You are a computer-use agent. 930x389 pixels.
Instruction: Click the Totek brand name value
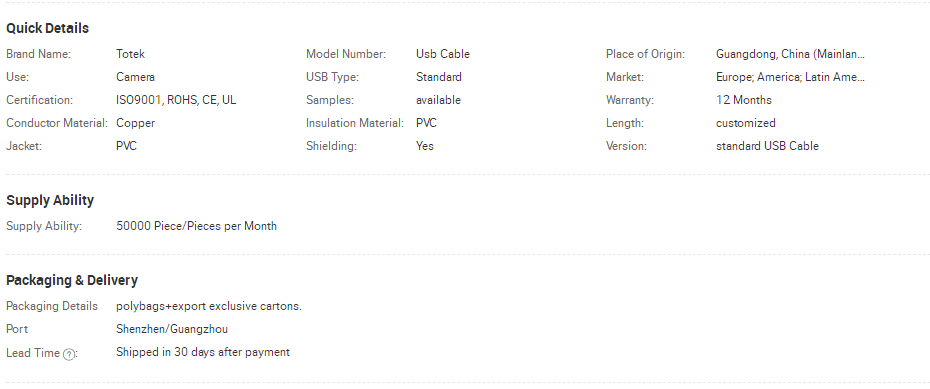[x=130, y=54]
